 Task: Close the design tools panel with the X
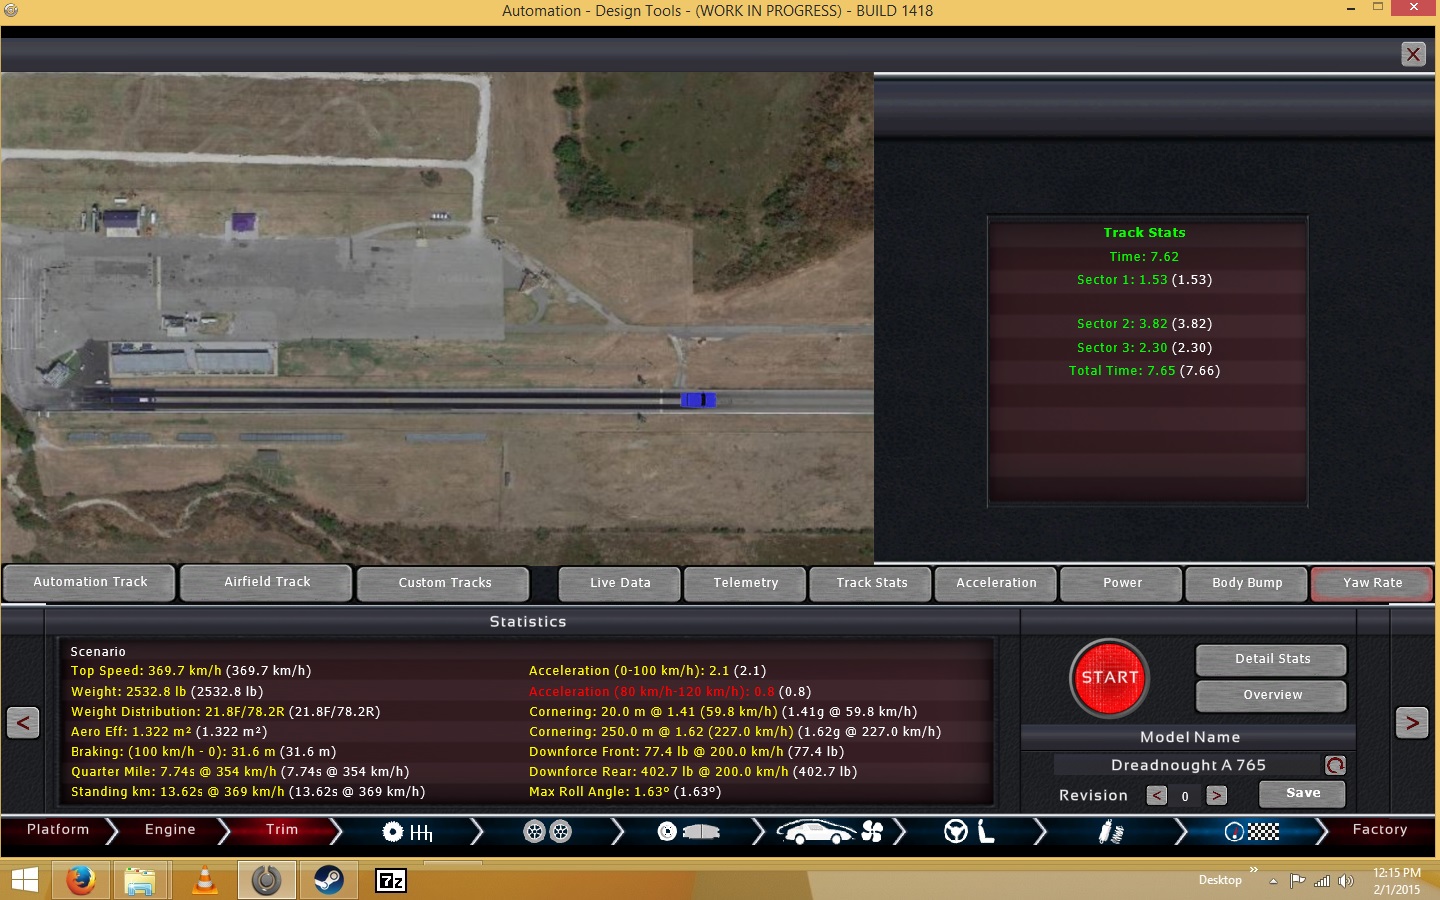[1413, 54]
